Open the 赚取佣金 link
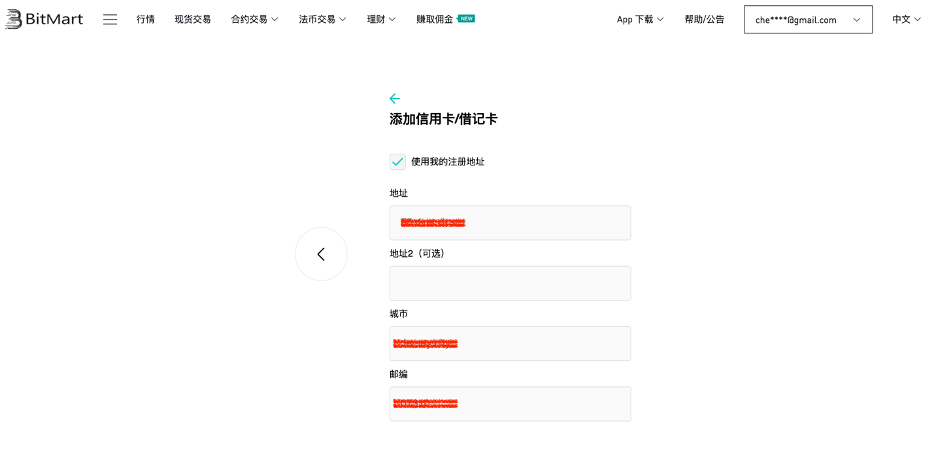Screen dimensions: 936x450 (x=434, y=19)
